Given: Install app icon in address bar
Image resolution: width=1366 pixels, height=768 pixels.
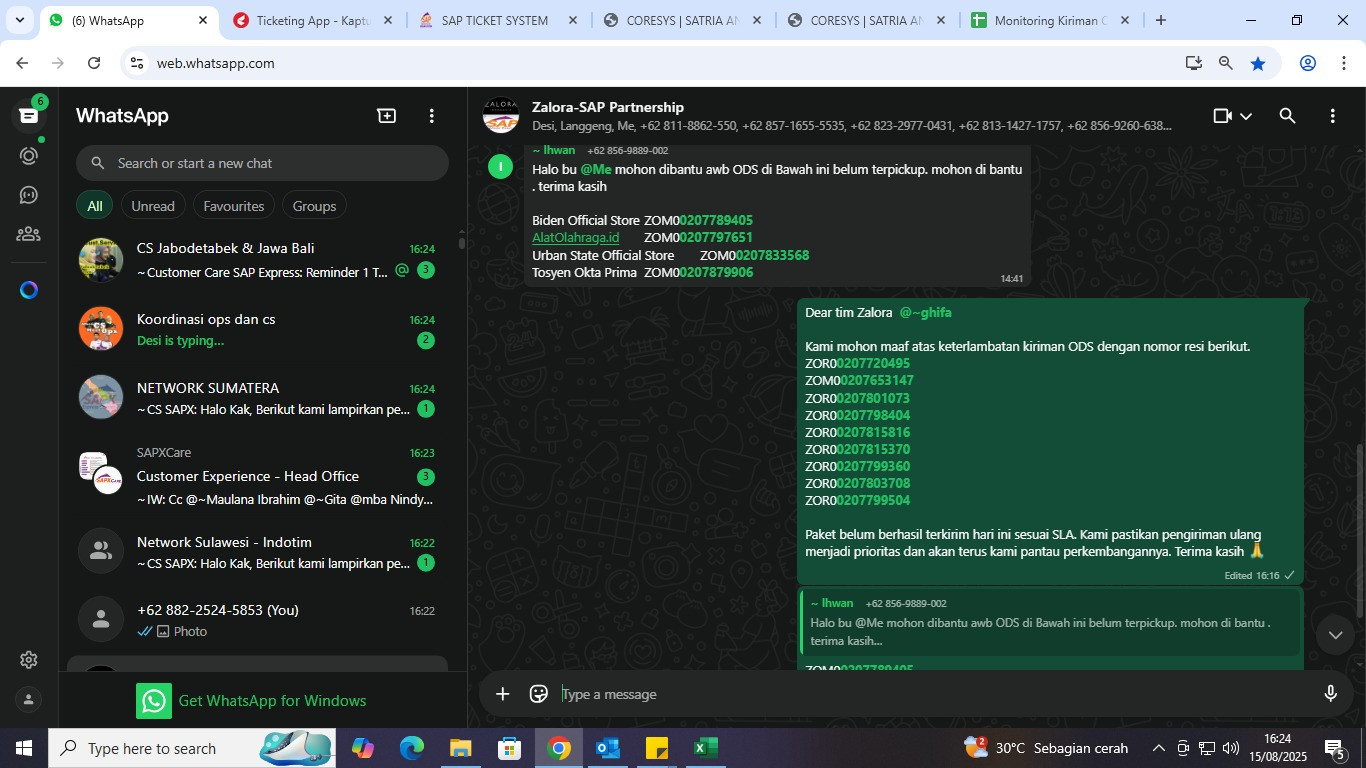Looking at the screenshot, I should [x=1193, y=63].
